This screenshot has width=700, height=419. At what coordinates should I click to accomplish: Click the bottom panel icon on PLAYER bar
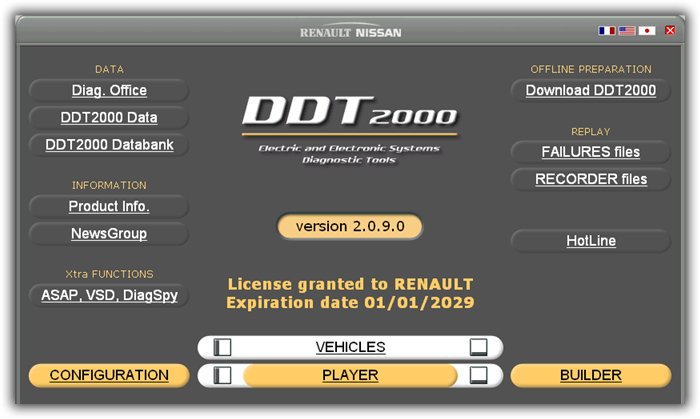tap(479, 375)
